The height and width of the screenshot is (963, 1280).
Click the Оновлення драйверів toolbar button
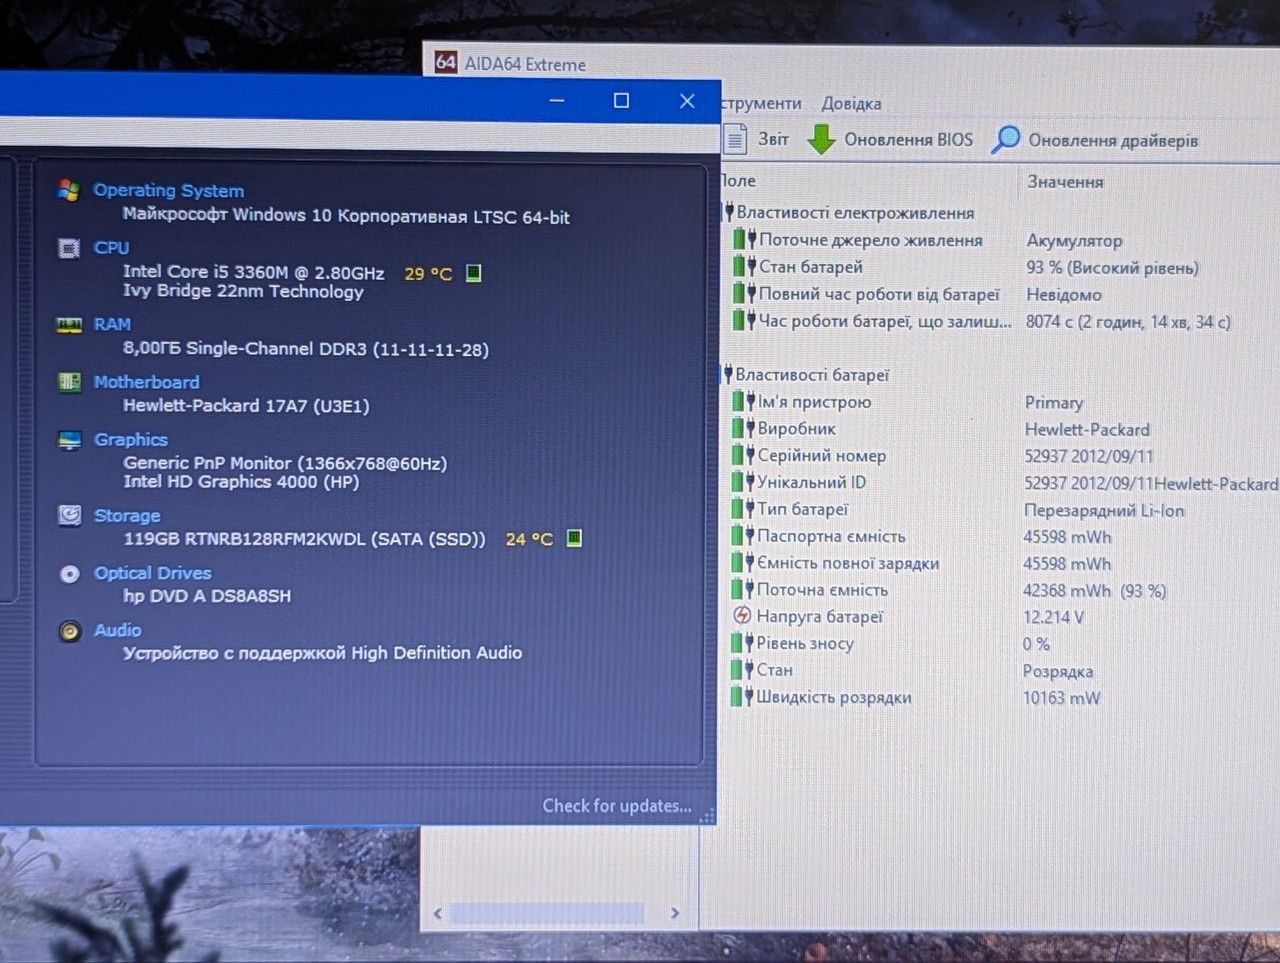[x=1095, y=140]
